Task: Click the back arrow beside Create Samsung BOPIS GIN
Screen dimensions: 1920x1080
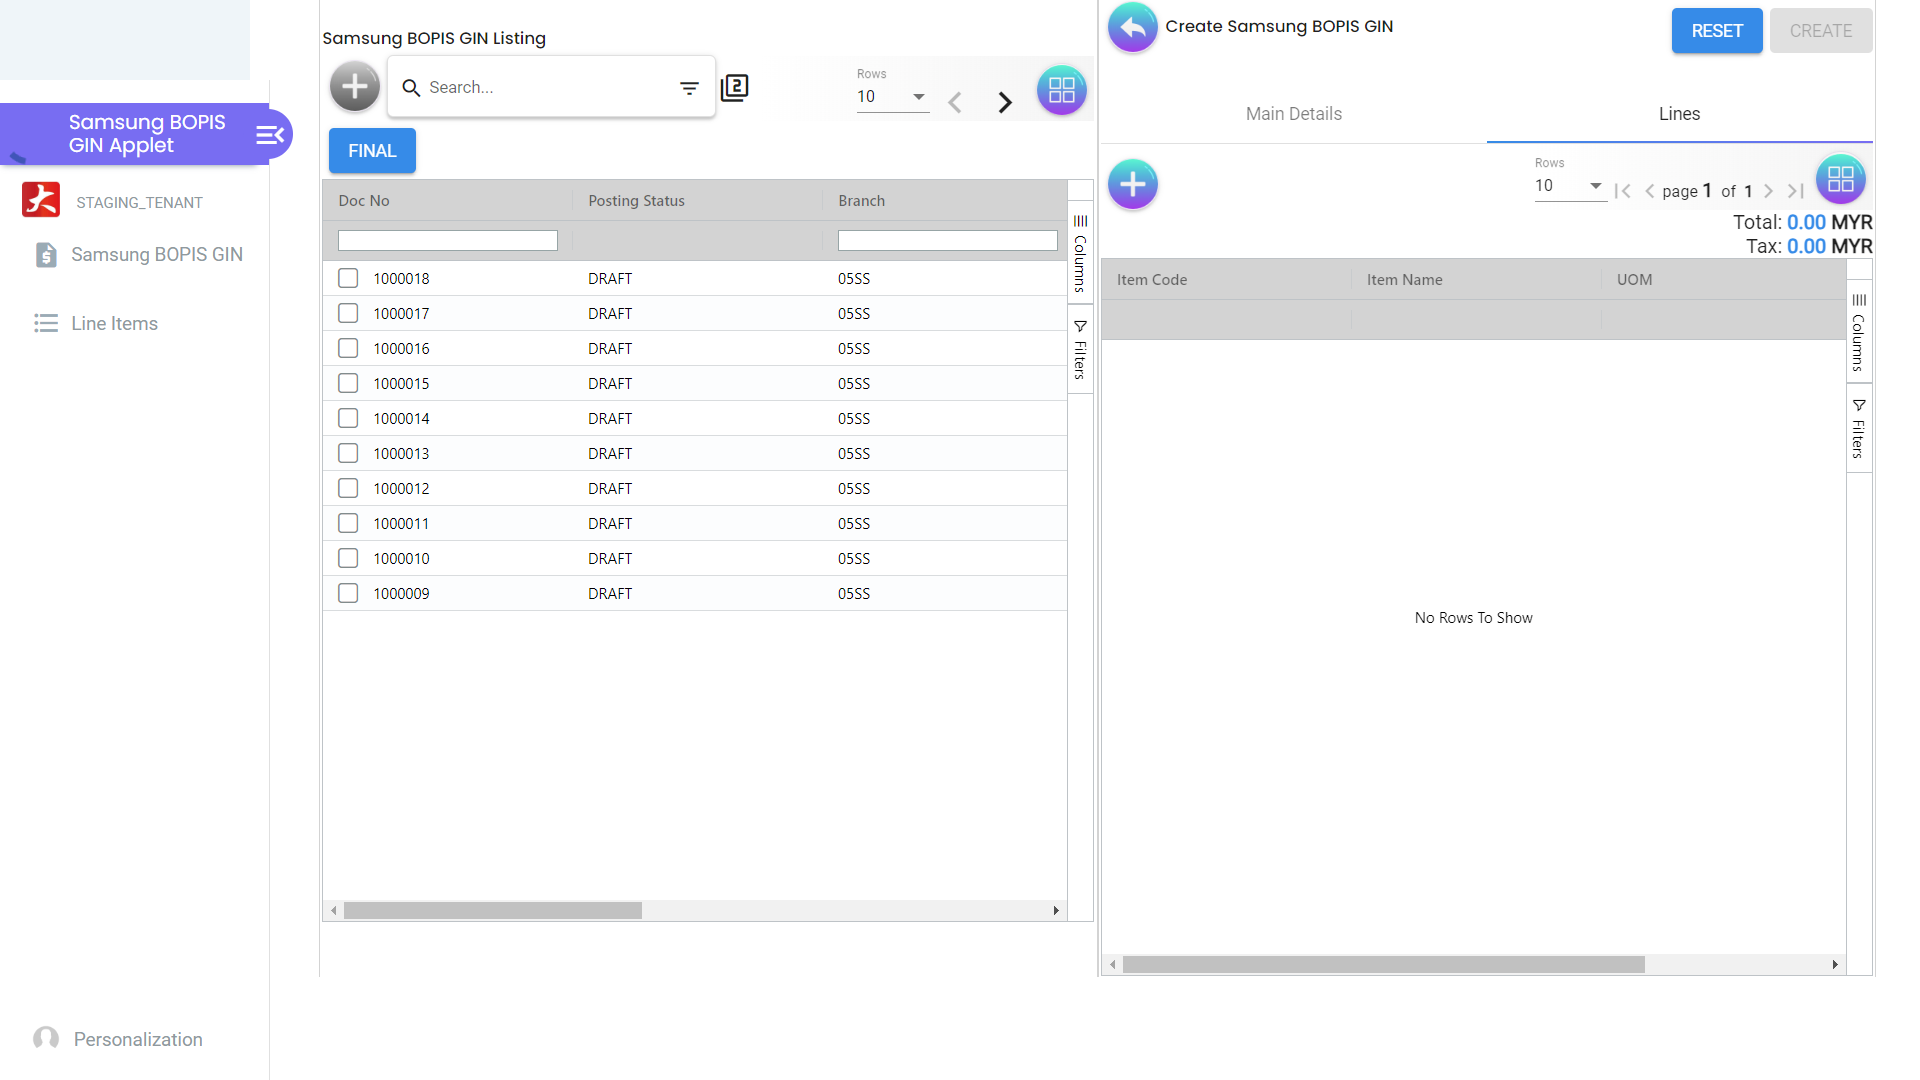Action: (x=1132, y=28)
